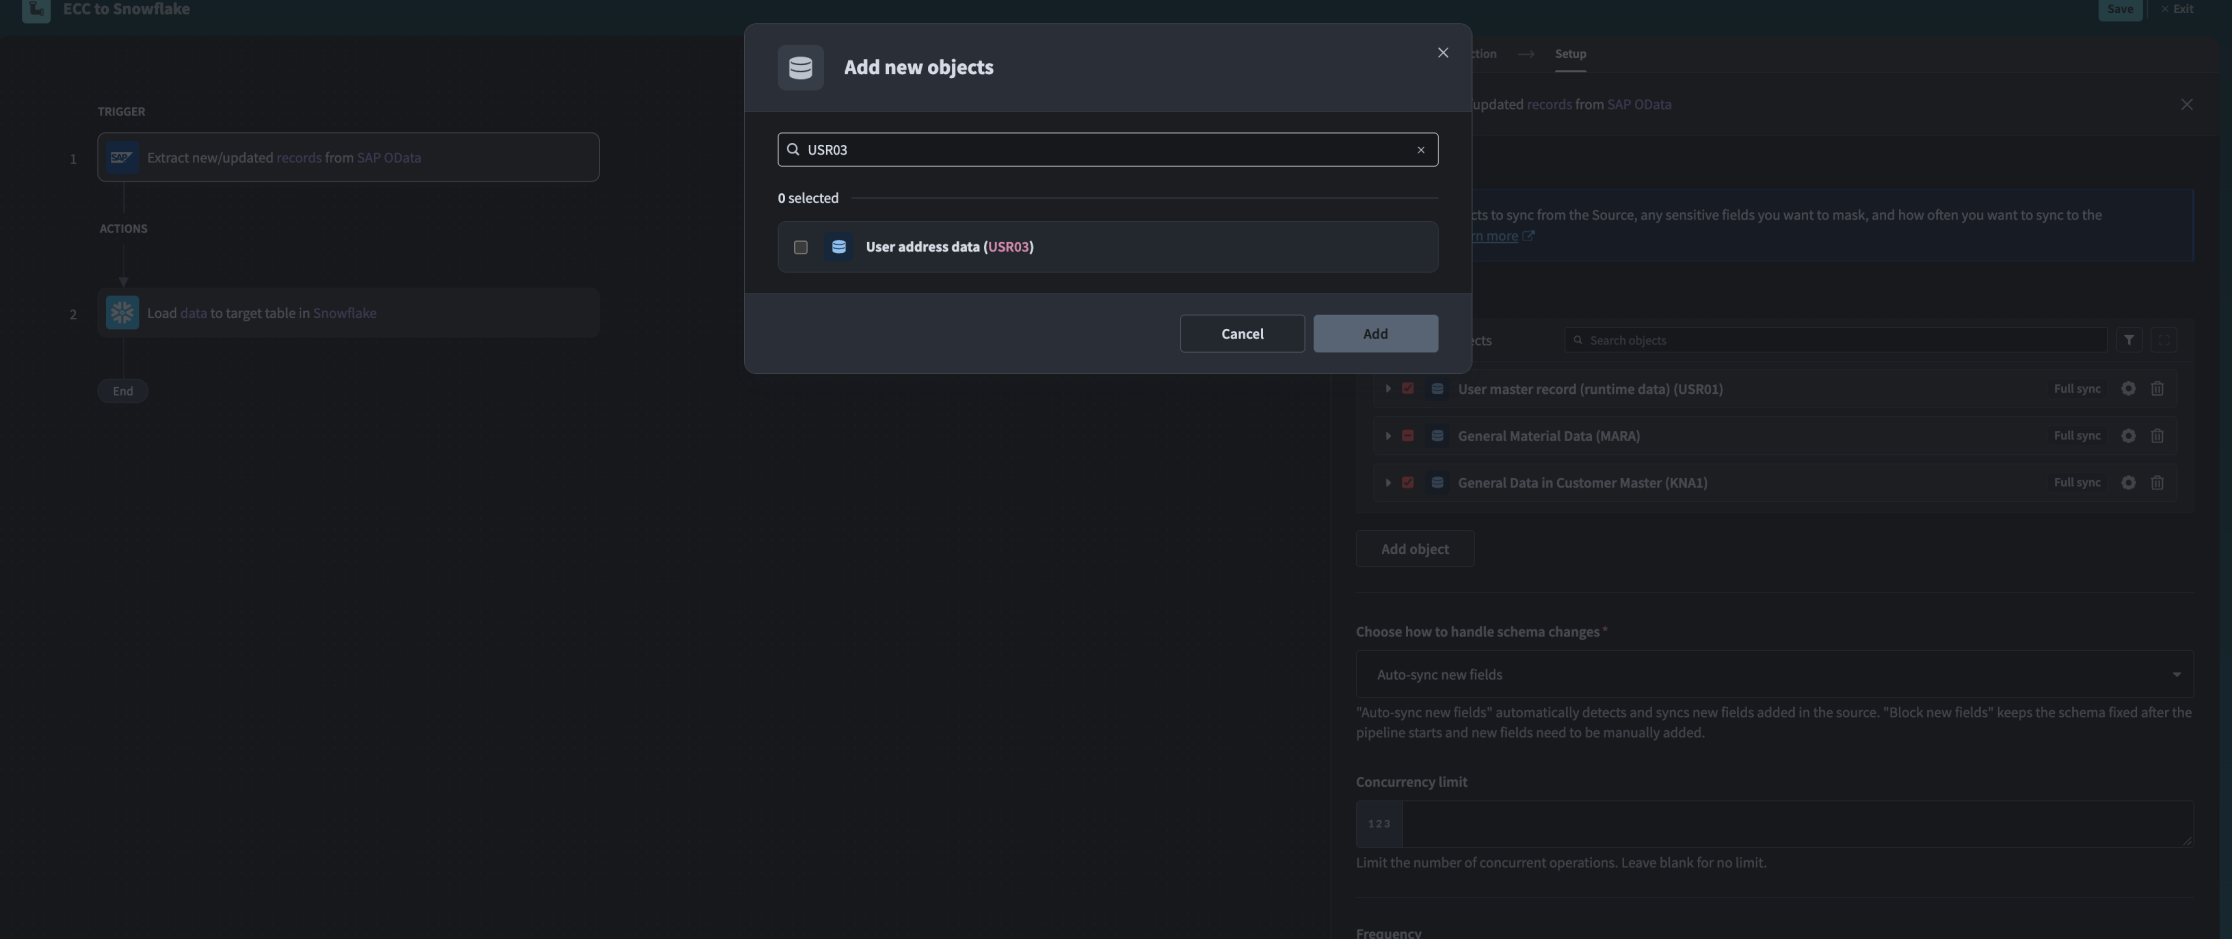Switch to the Setup tab
This screenshot has height=939, width=2232.
[x=1570, y=54]
